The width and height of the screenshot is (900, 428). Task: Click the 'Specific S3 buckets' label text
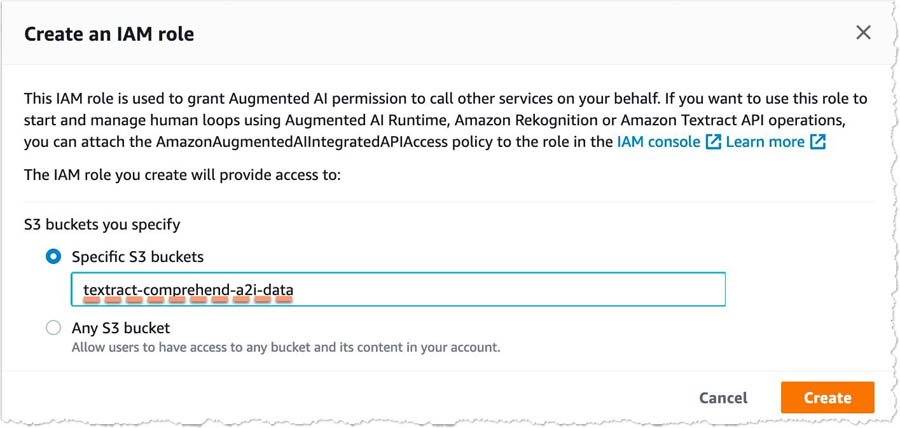point(138,257)
